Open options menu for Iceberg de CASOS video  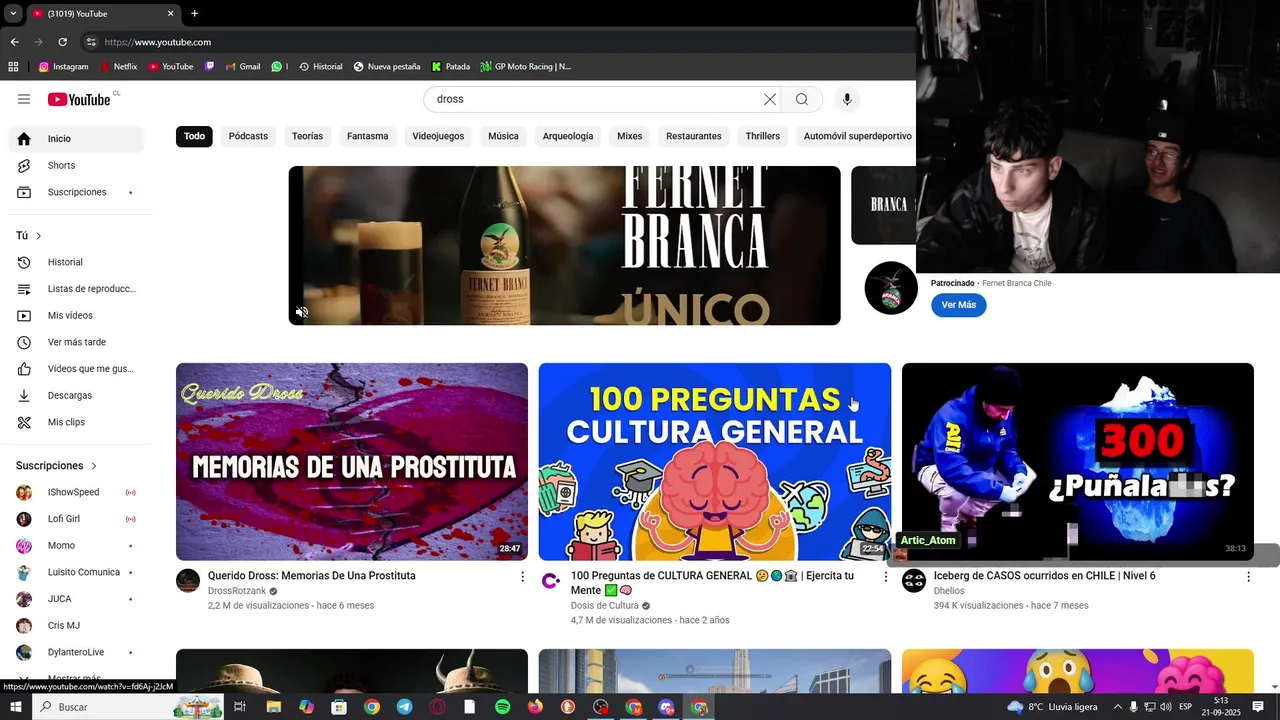1248,577
